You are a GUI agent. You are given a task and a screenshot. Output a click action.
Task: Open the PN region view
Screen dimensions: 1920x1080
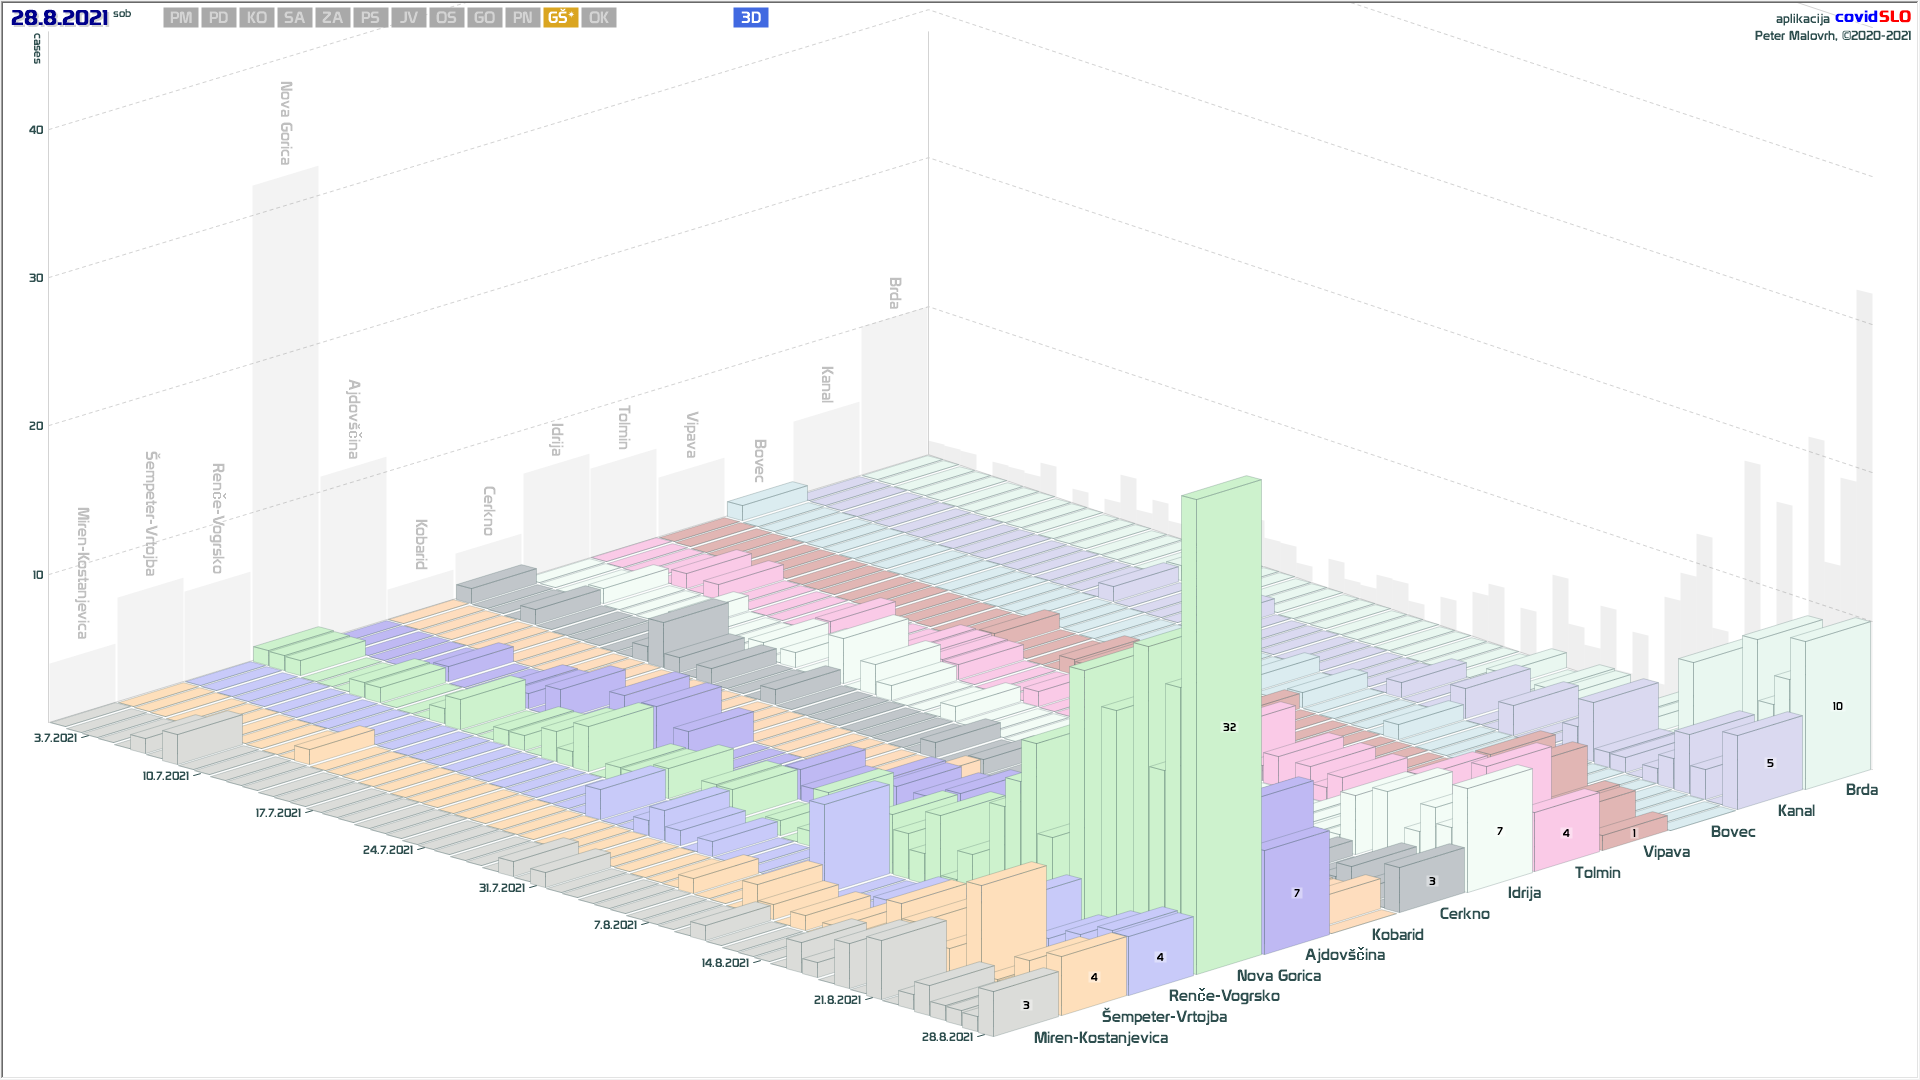click(522, 18)
